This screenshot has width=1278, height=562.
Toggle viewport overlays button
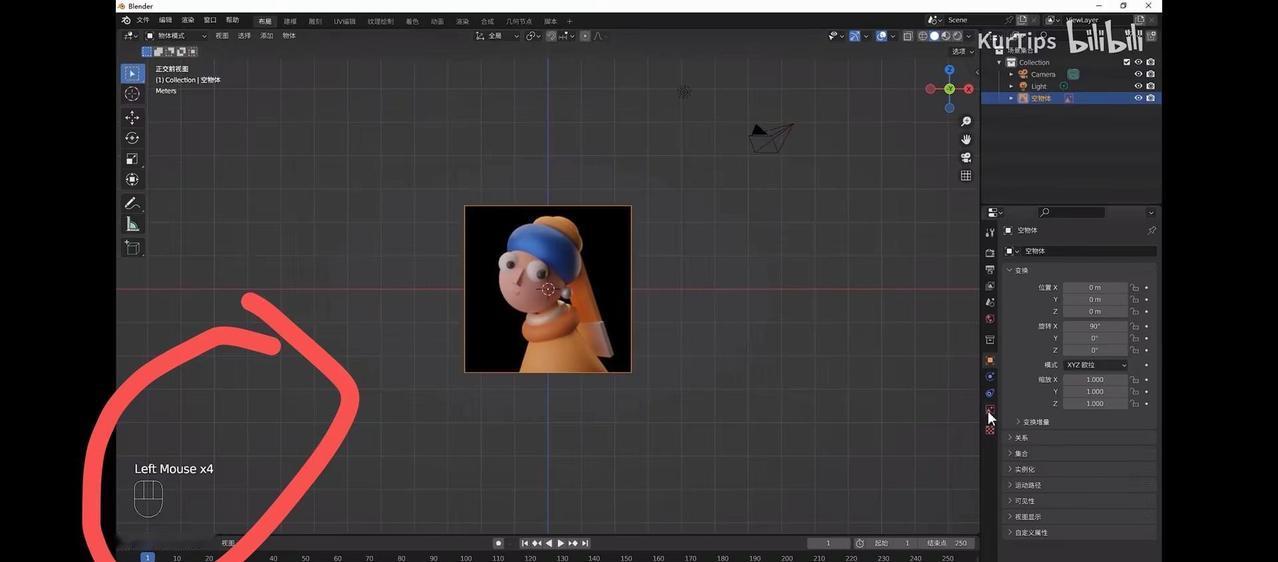(x=881, y=36)
